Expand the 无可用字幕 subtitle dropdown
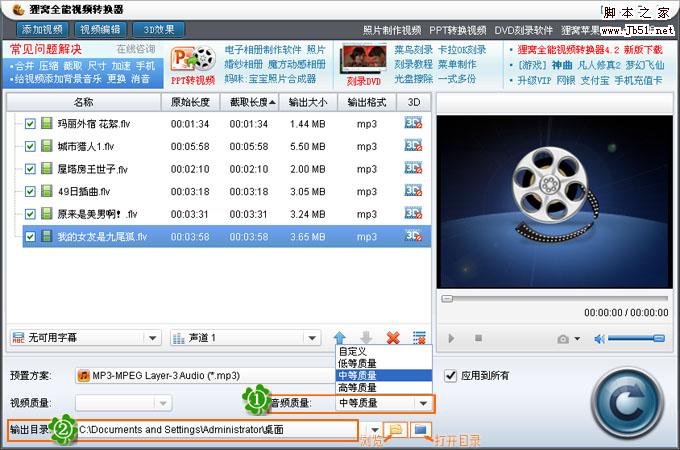Image resolution: width=680 pixels, height=450 pixels. tap(153, 338)
